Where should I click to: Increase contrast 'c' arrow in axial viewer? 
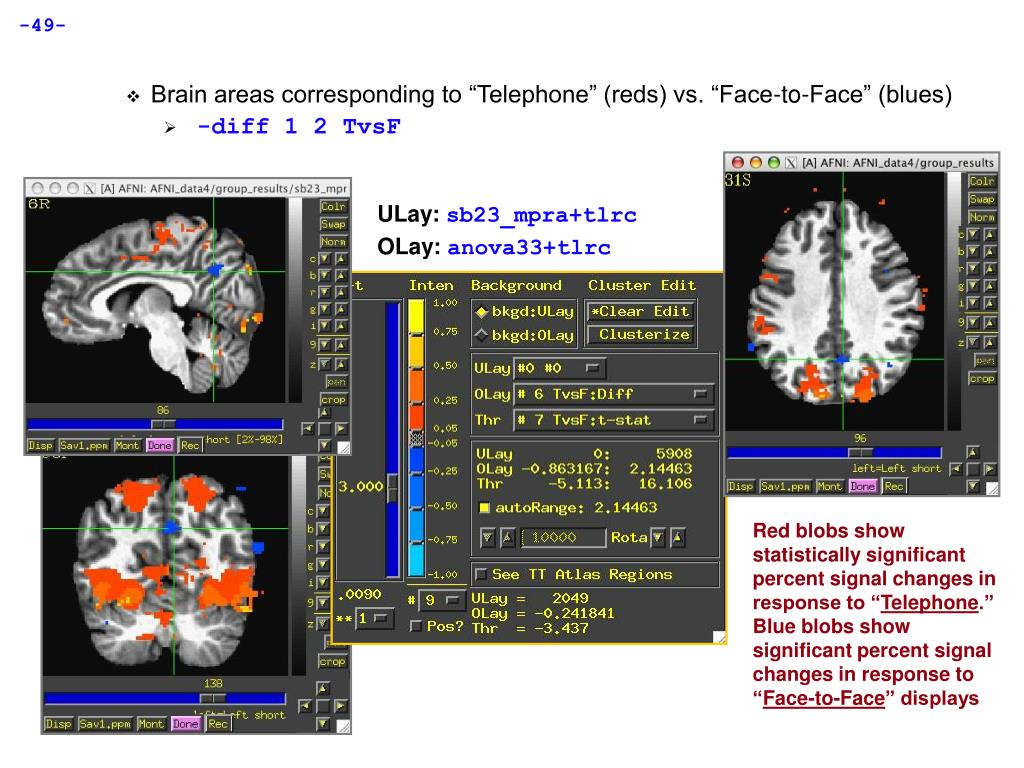click(989, 234)
